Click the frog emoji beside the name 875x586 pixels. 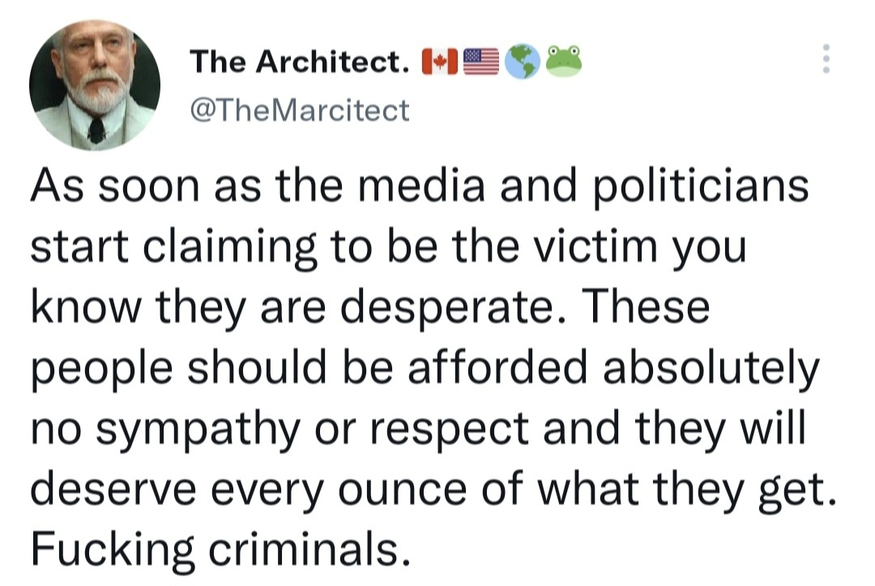(565, 62)
